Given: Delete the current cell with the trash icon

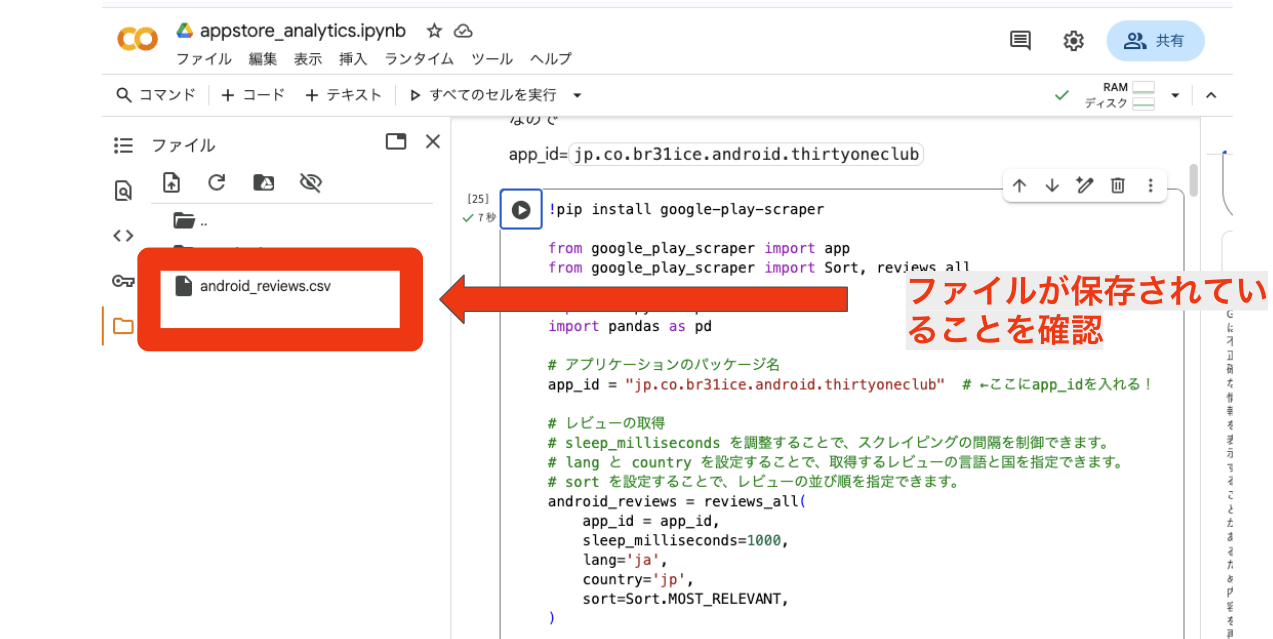Looking at the screenshot, I should coord(1117,186).
